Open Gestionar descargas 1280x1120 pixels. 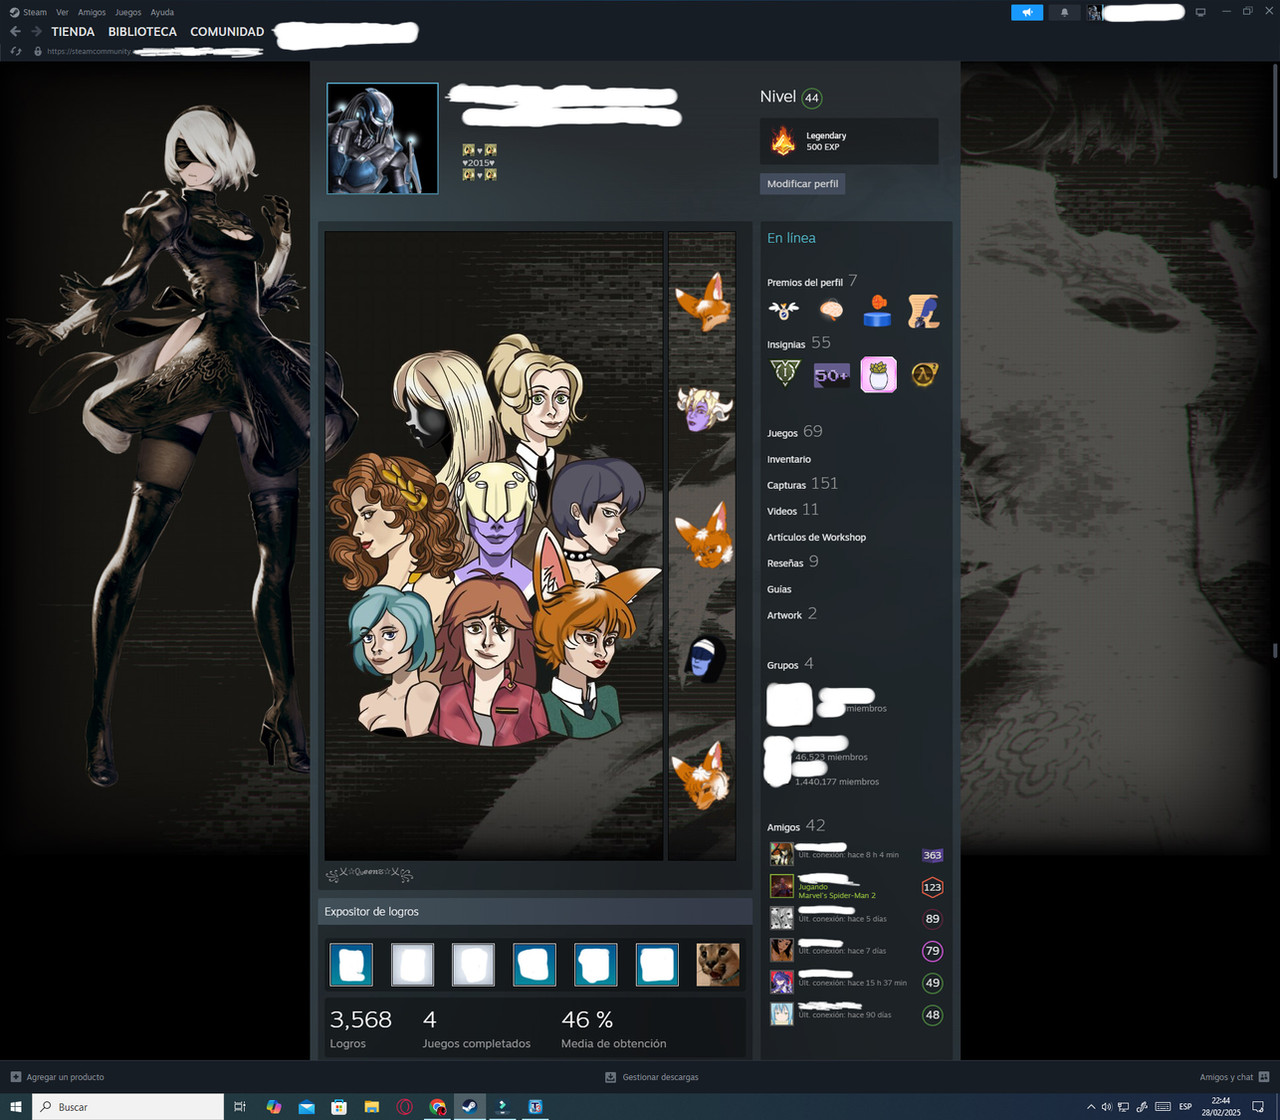(652, 1077)
